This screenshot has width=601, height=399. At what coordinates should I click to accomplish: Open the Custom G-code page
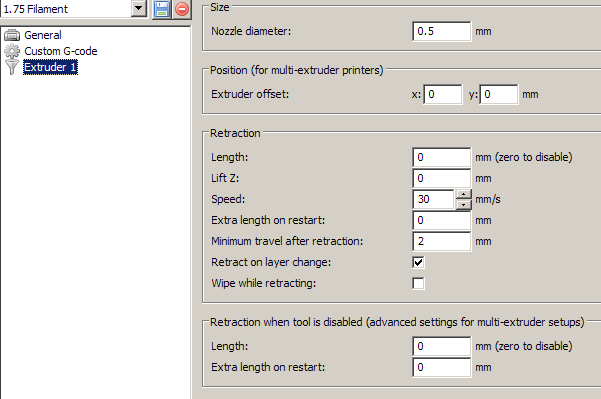click(x=61, y=51)
